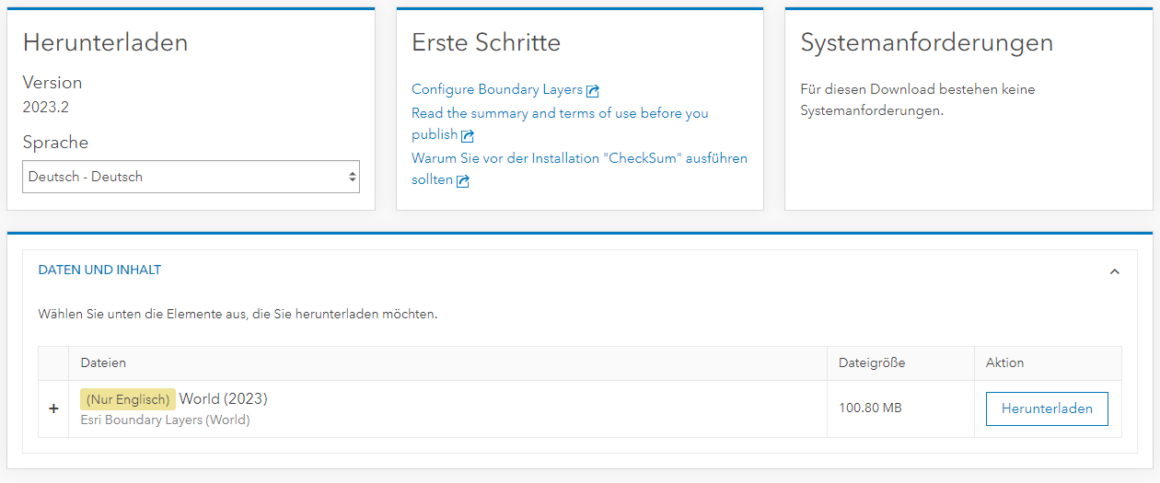The height and width of the screenshot is (483, 1160).
Task: Click the DATEN UND INHALT heading
Action: [100, 270]
